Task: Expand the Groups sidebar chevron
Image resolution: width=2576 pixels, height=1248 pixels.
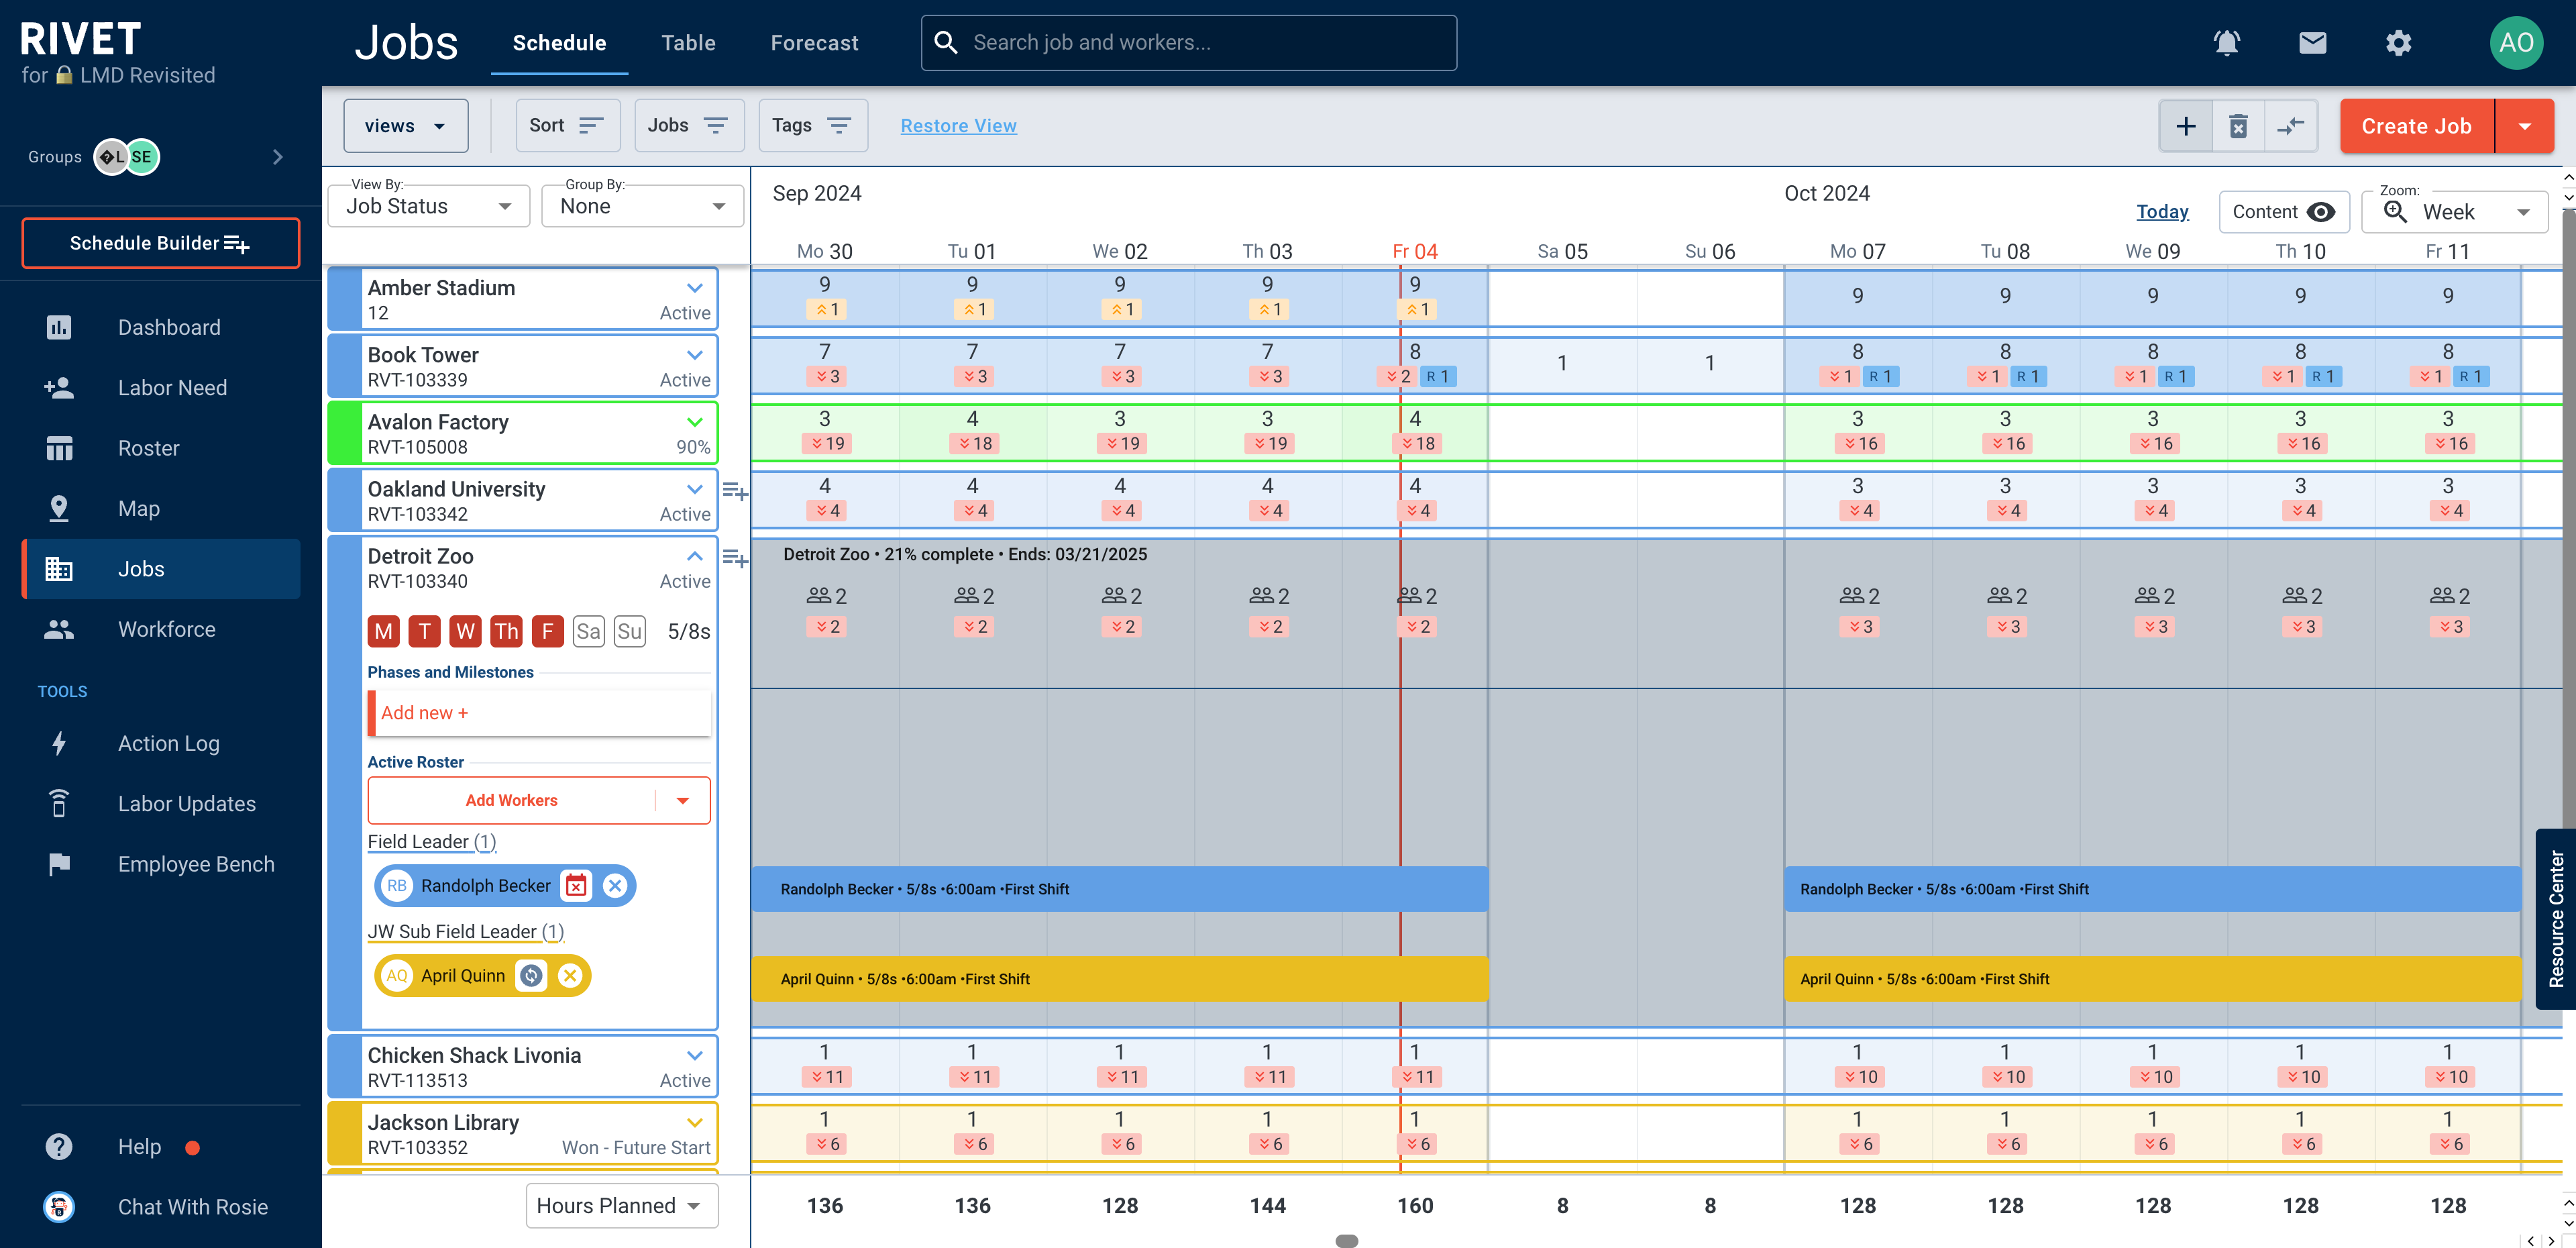Action: 278,157
